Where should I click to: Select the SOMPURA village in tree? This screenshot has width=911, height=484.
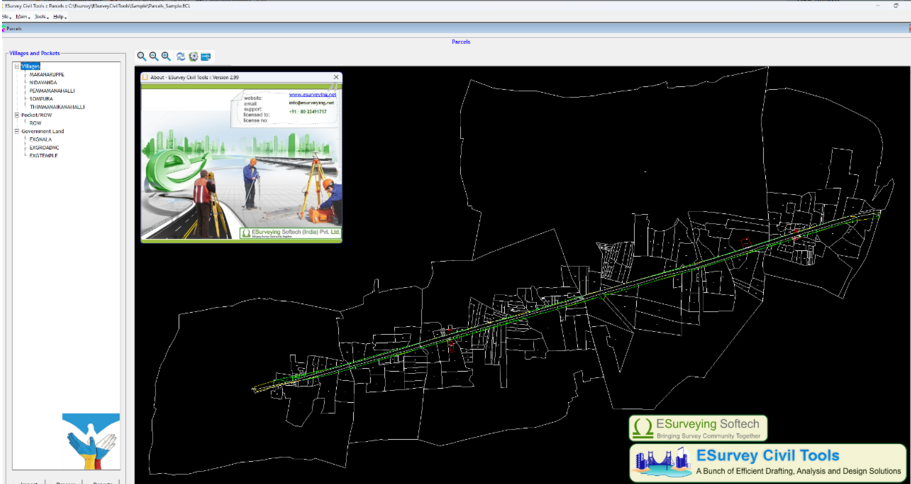[x=42, y=98]
